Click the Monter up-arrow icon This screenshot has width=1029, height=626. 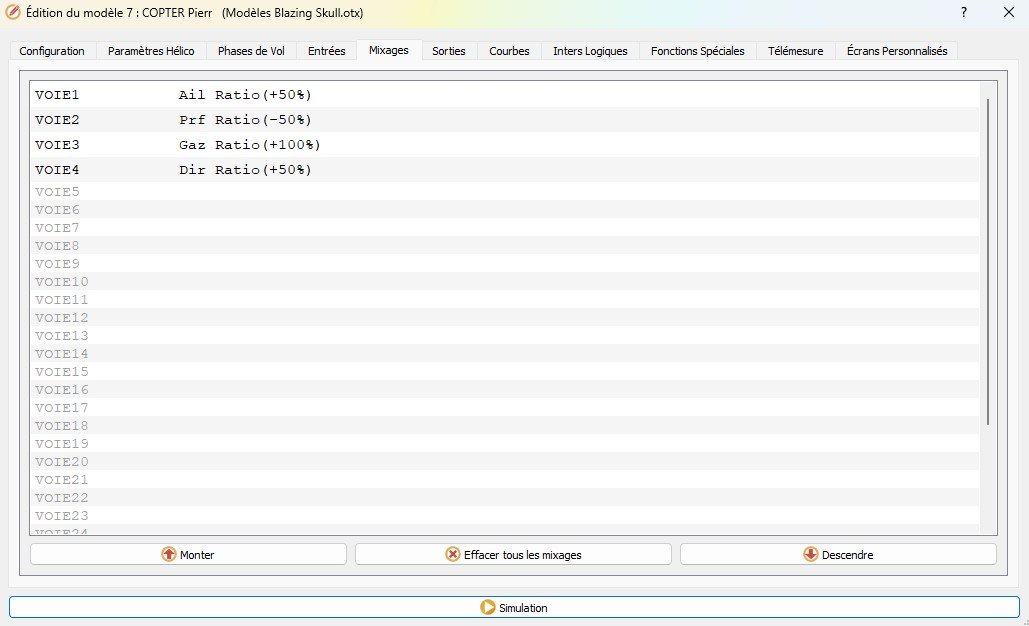(x=168, y=554)
